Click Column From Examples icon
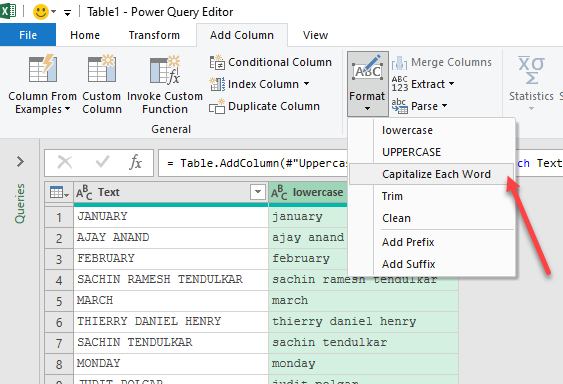563x384 pixels. 43,68
